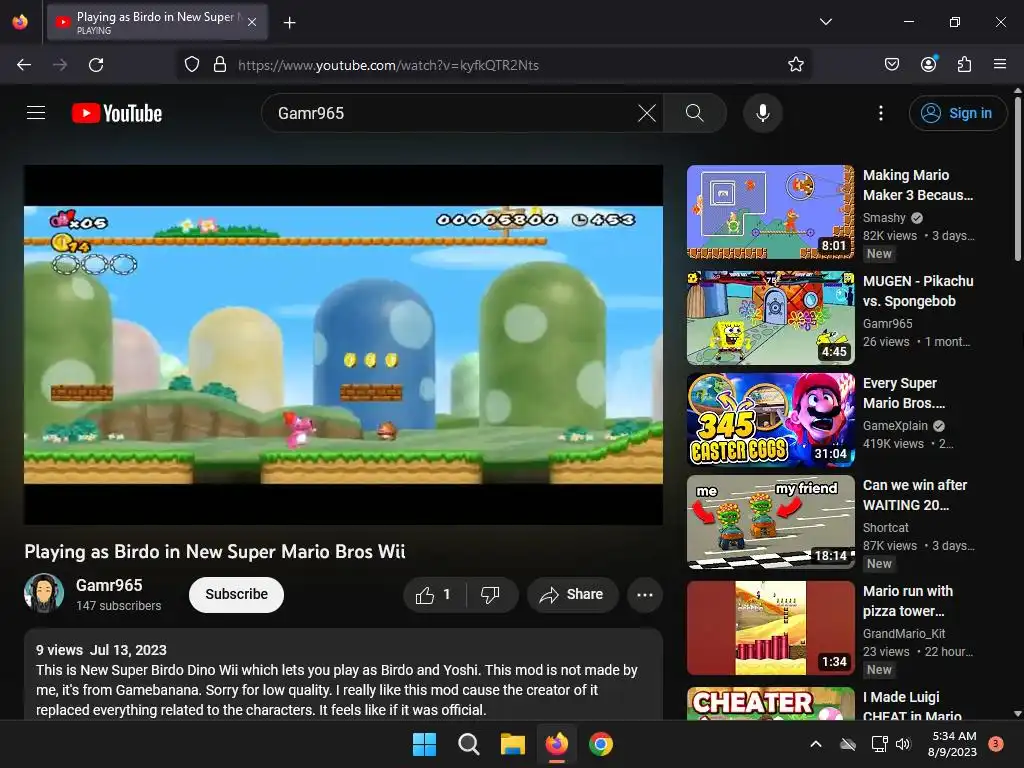Dislike the video with thumbs down
The image size is (1024, 768).
[x=490, y=594]
